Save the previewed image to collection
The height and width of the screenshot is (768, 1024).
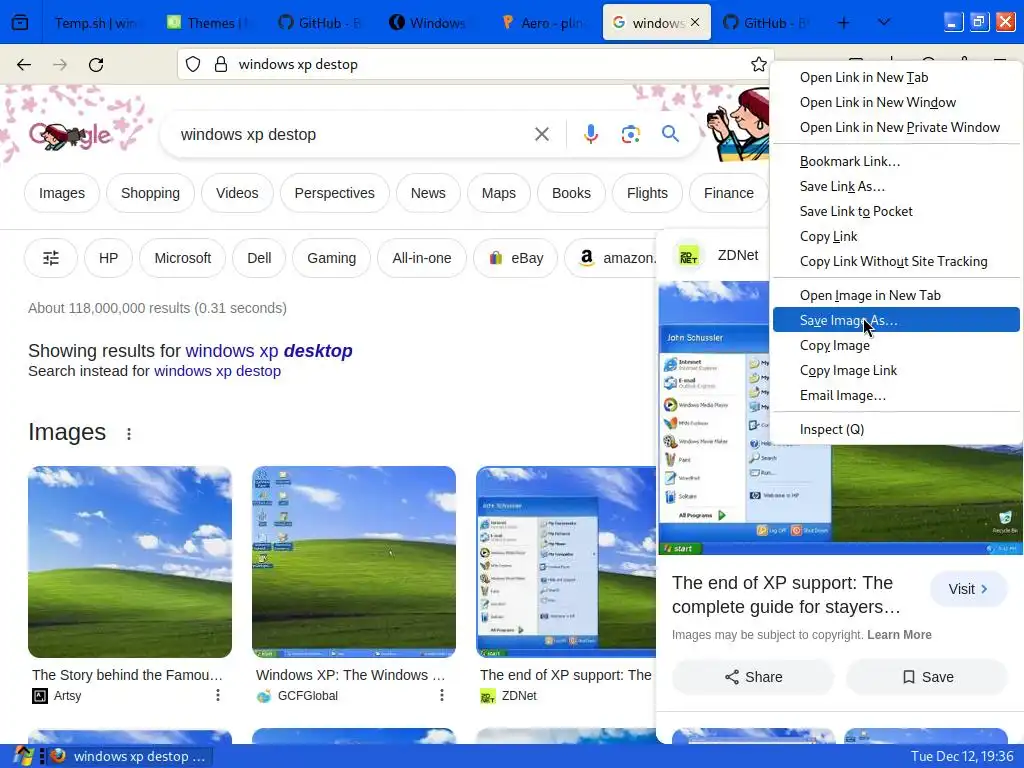(927, 677)
